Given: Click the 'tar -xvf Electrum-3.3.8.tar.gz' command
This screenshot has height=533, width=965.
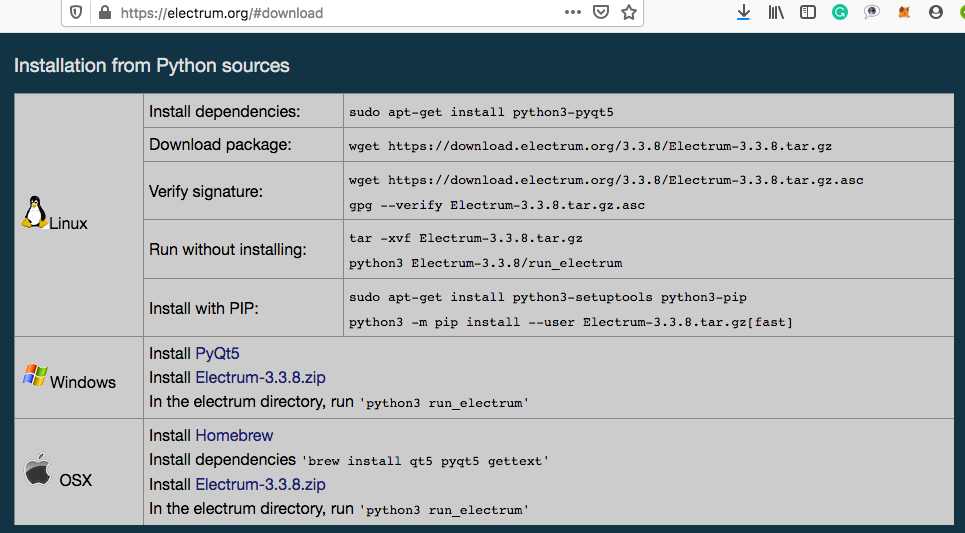Looking at the screenshot, I should tap(465, 238).
